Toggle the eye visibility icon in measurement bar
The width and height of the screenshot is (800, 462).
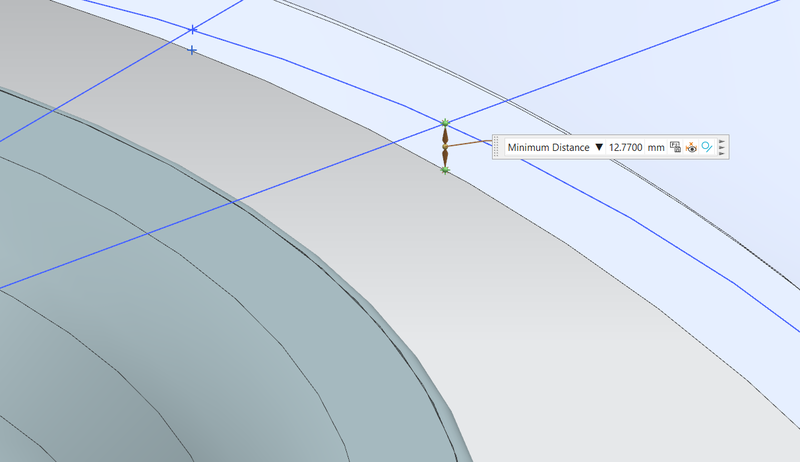(x=691, y=147)
